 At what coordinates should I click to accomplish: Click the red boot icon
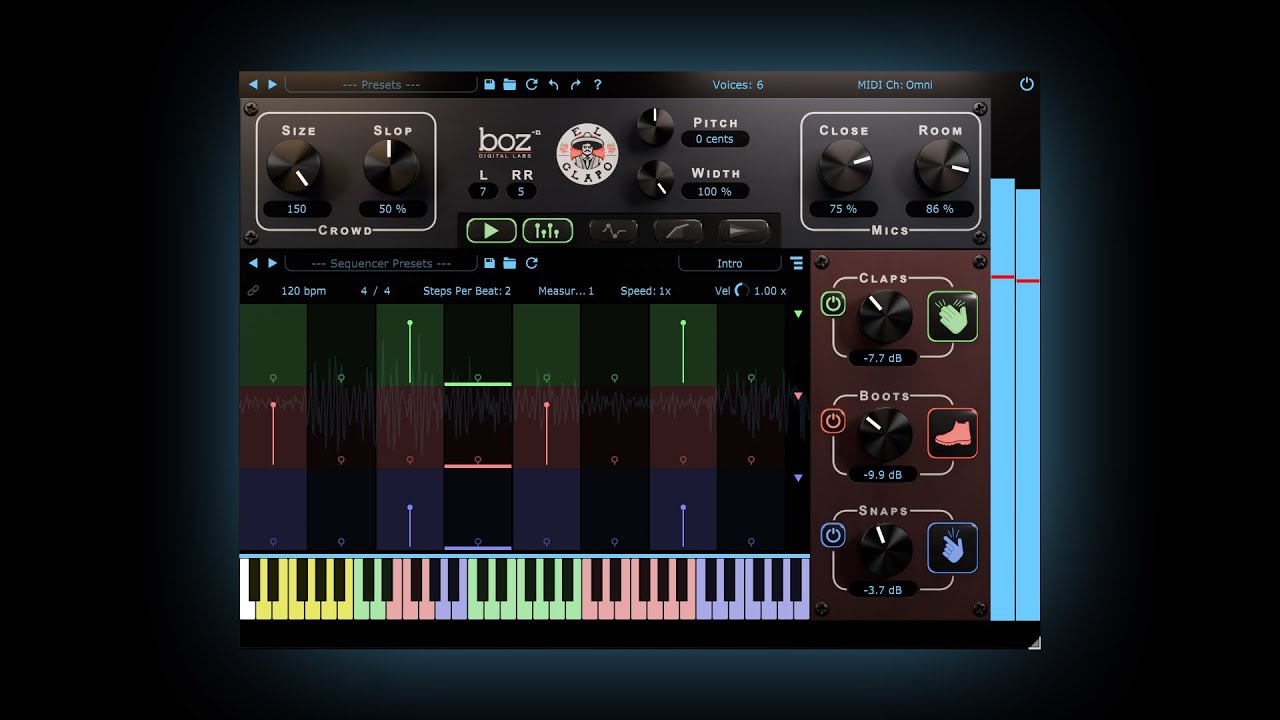952,433
